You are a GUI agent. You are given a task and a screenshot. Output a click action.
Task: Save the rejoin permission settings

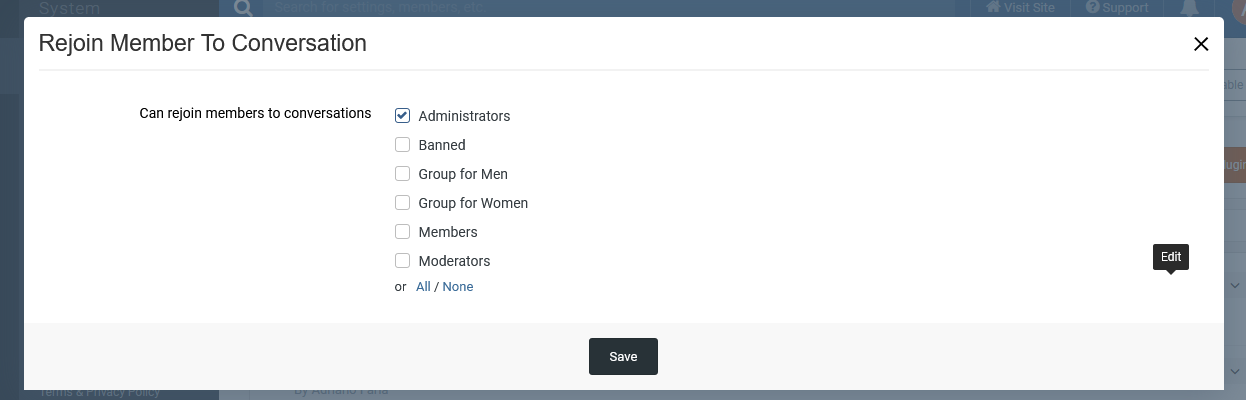(623, 357)
